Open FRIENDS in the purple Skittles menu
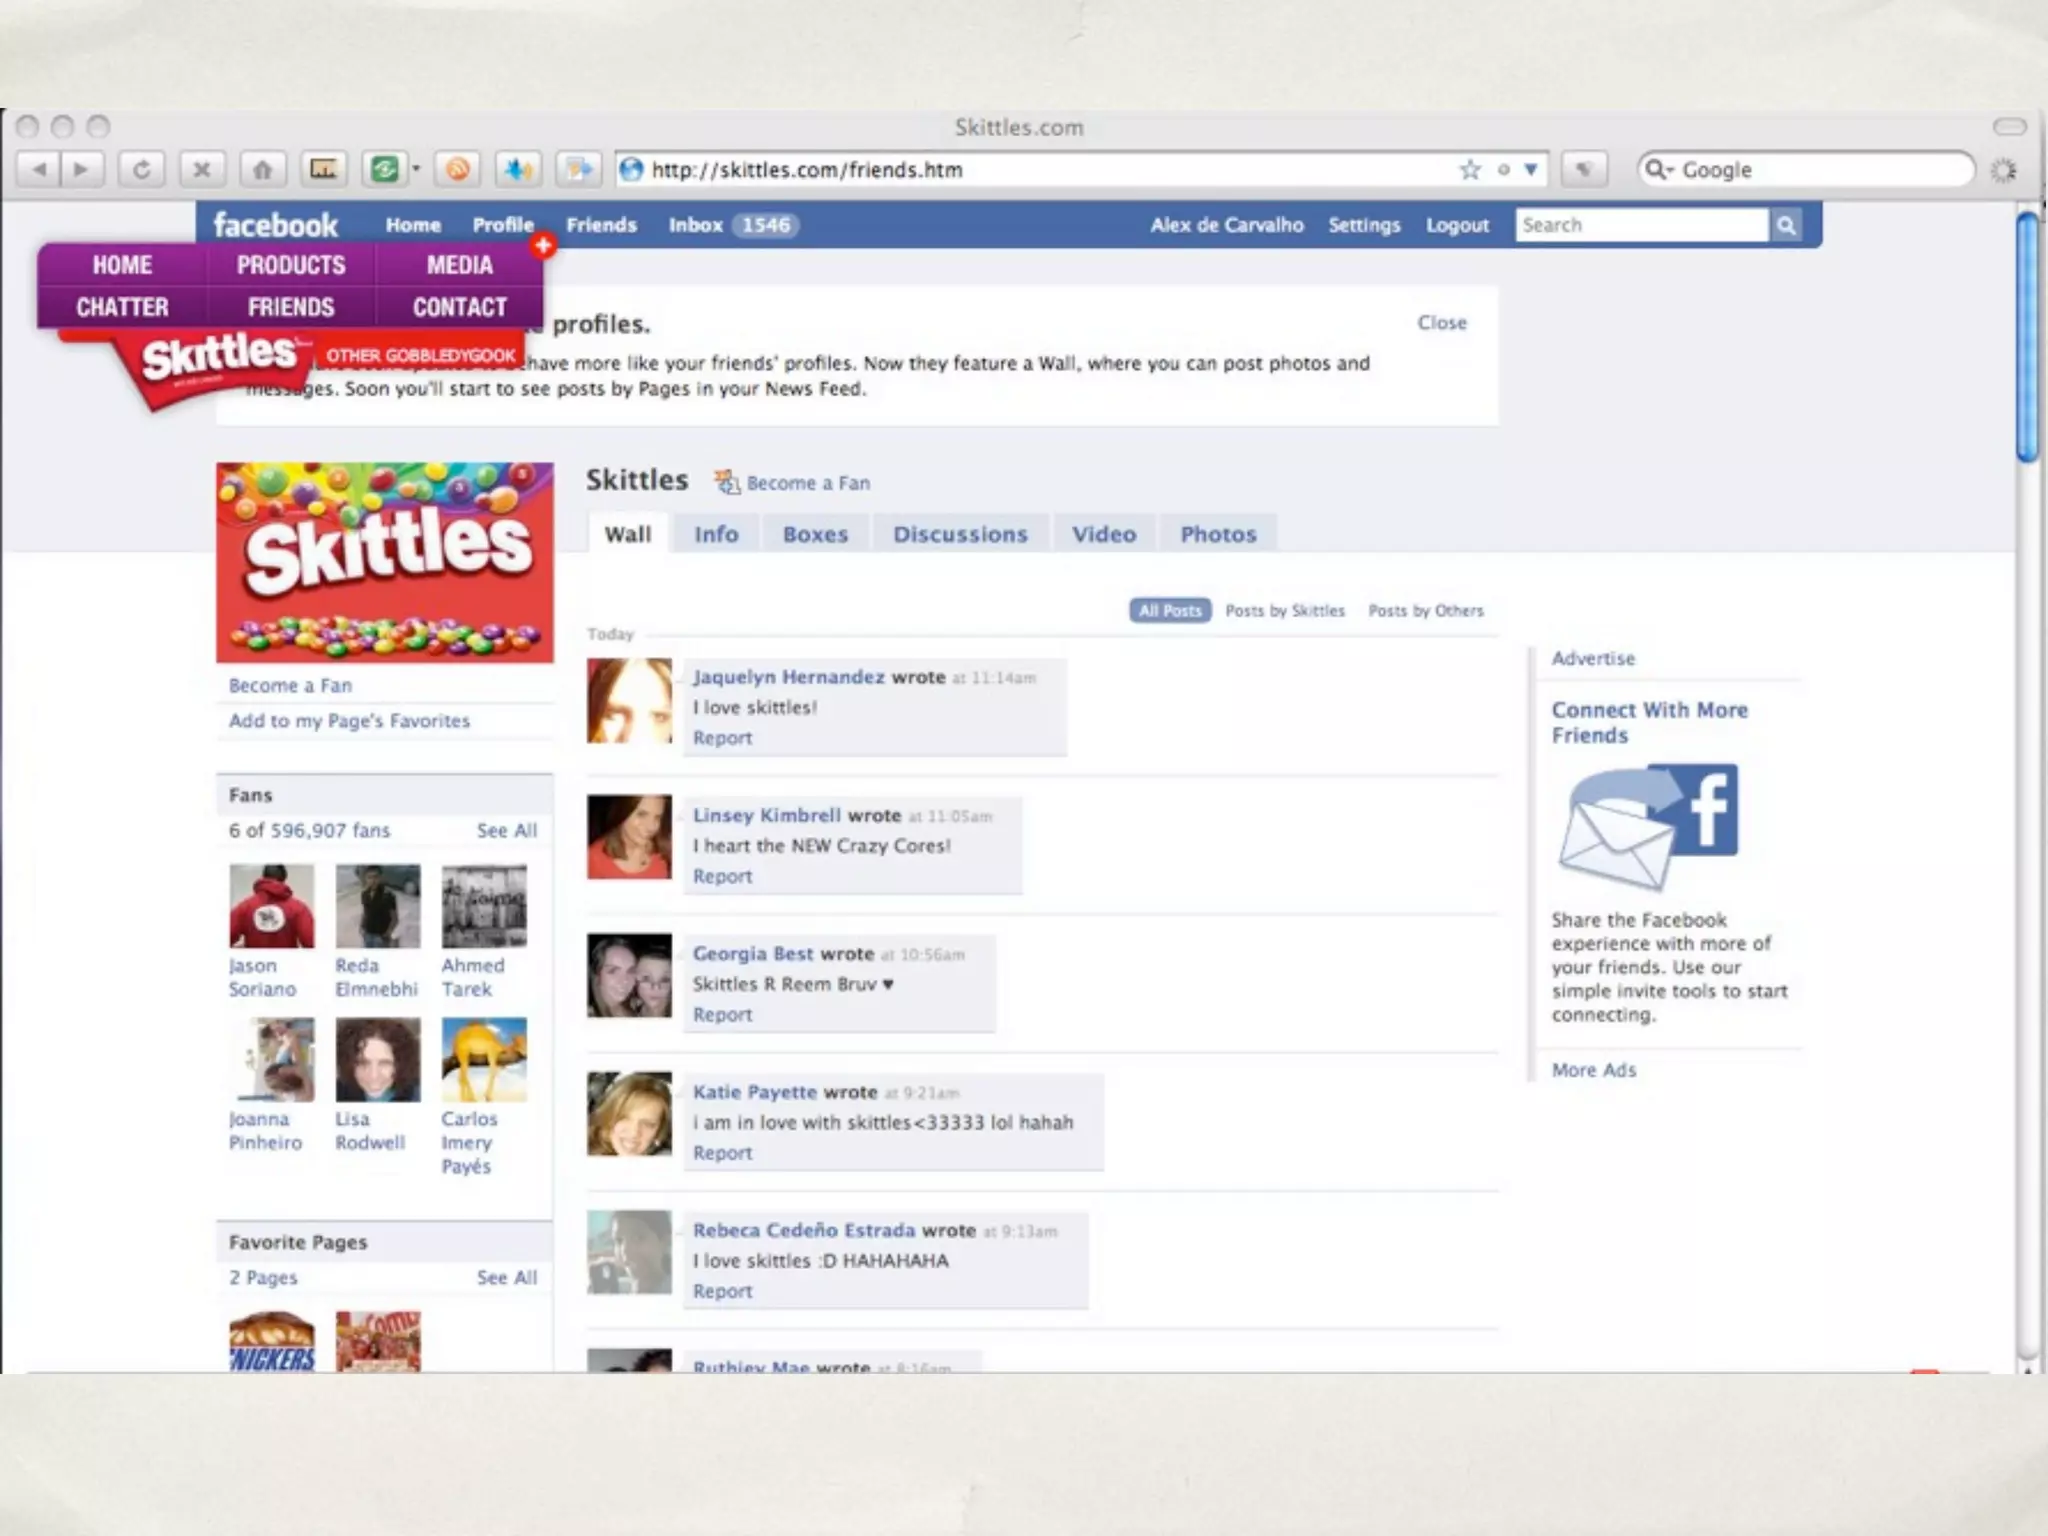Screen dimensions: 2048x1536 click(291, 307)
